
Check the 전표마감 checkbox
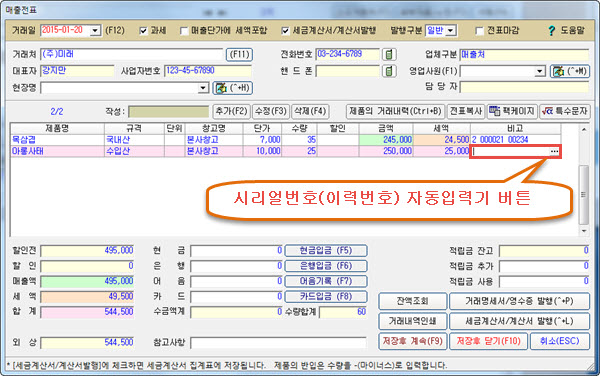click(x=479, y=31)
